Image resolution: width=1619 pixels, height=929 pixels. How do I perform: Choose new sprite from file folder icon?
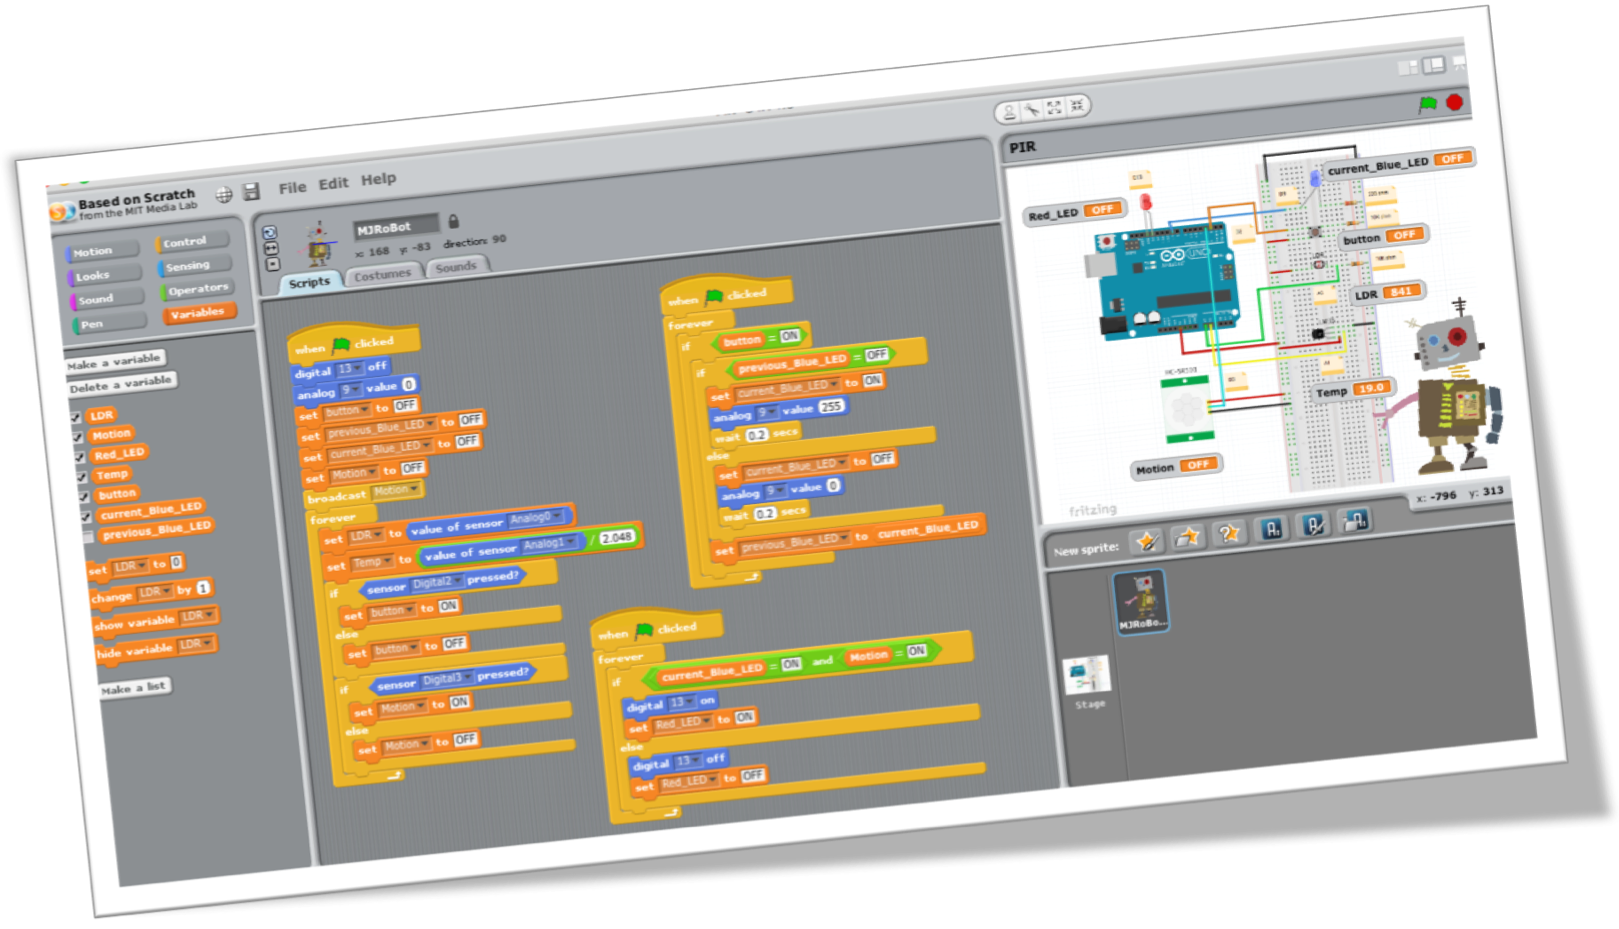coord(1187,537)
